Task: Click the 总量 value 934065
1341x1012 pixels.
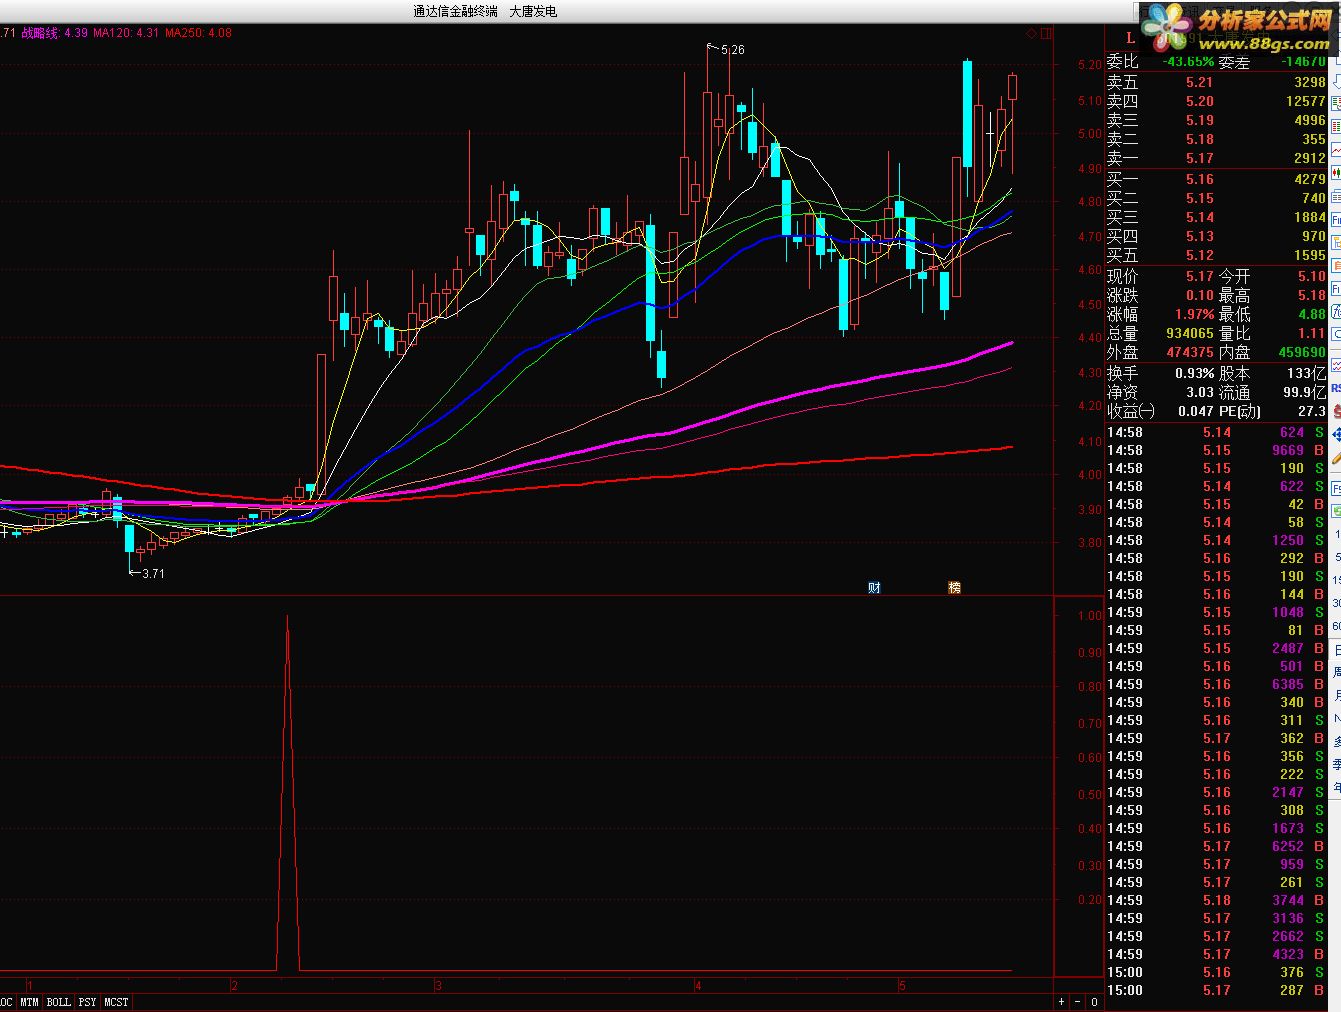Action: point(1189,333)
